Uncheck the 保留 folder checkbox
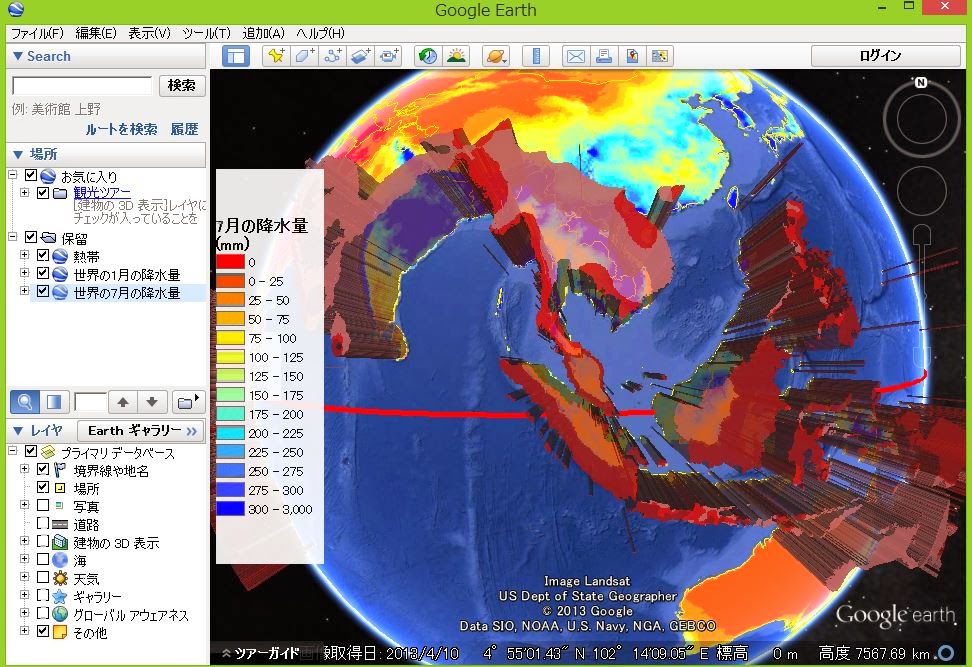972x667 pixels. pos(31,237)
